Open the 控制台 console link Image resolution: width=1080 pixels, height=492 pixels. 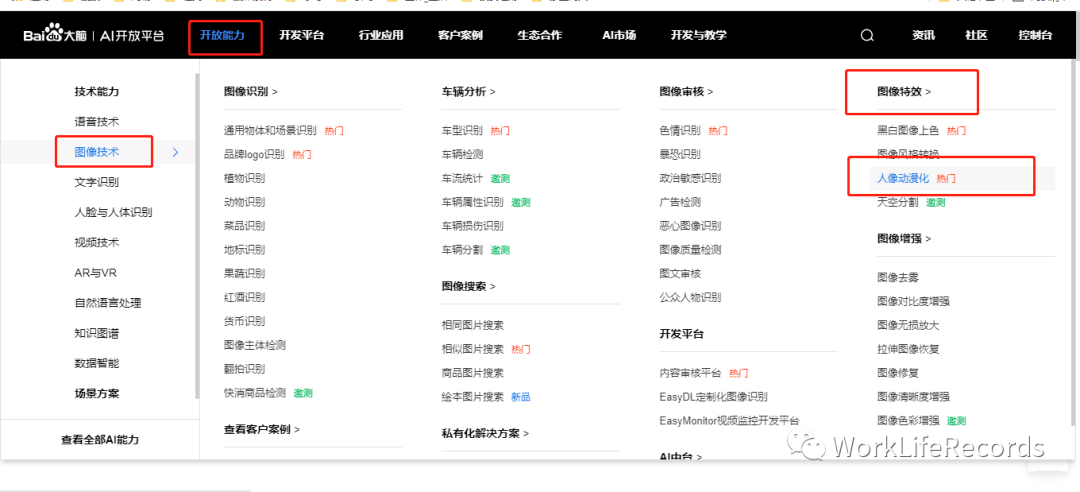(x=1035, y=36)
